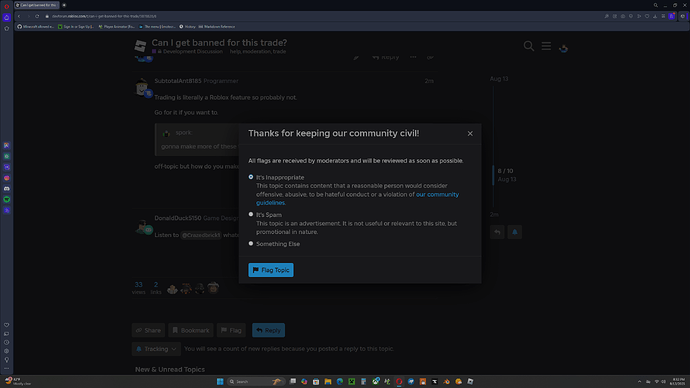Click the Share button below the topic
Image resolution: width=690 pixels, height=388 pixels.
[x=148, y=330]
